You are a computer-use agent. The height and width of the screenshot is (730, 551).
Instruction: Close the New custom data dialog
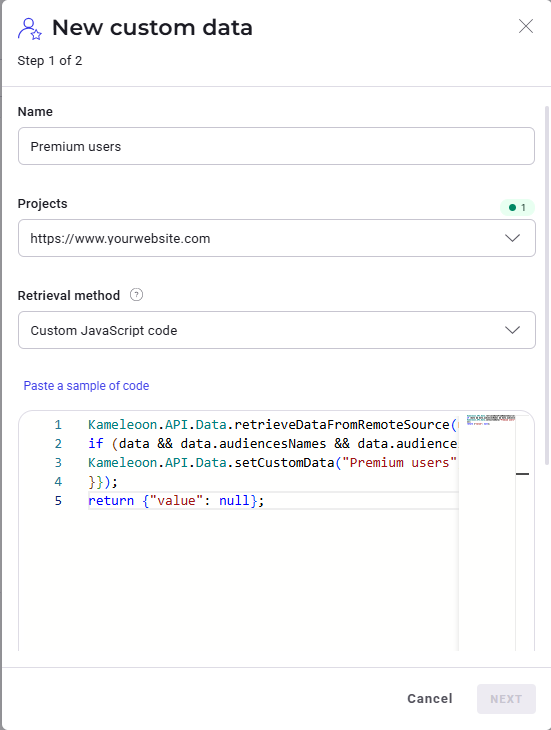pyautogui.click(x=526, y=27)
